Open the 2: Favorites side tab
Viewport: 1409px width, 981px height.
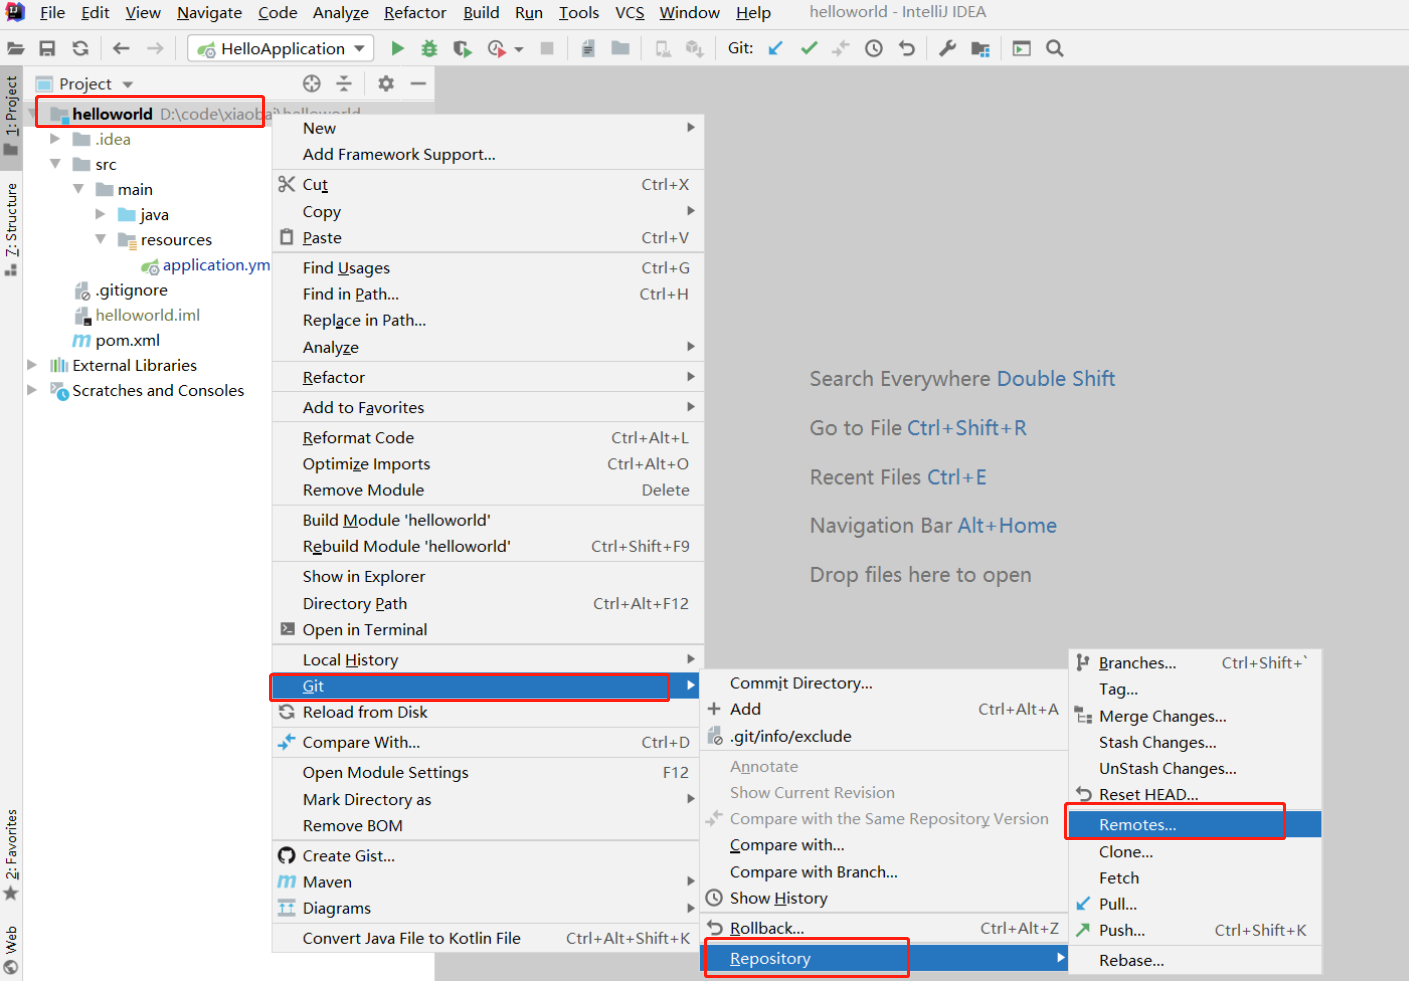coord(11,854)
